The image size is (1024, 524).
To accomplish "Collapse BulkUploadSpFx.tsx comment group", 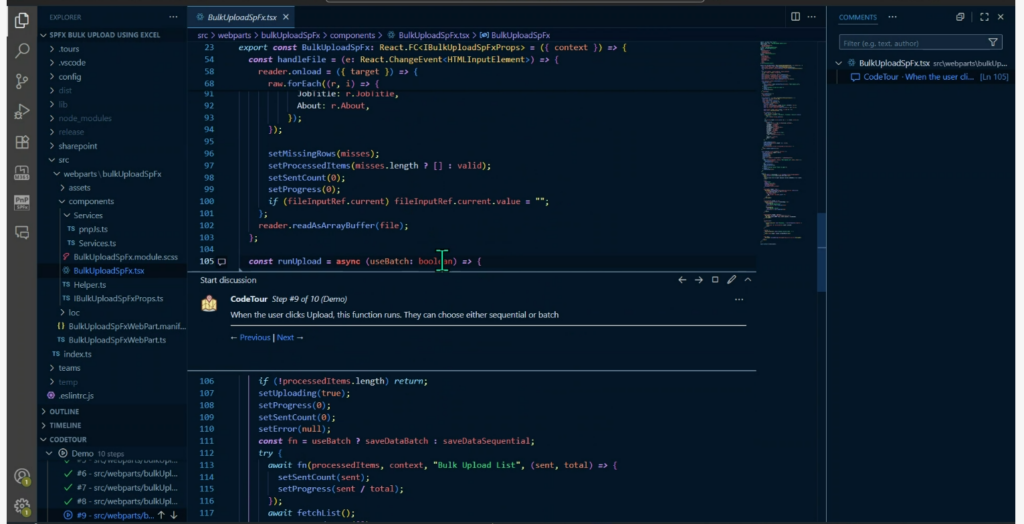I will click(x=839, y=63).
